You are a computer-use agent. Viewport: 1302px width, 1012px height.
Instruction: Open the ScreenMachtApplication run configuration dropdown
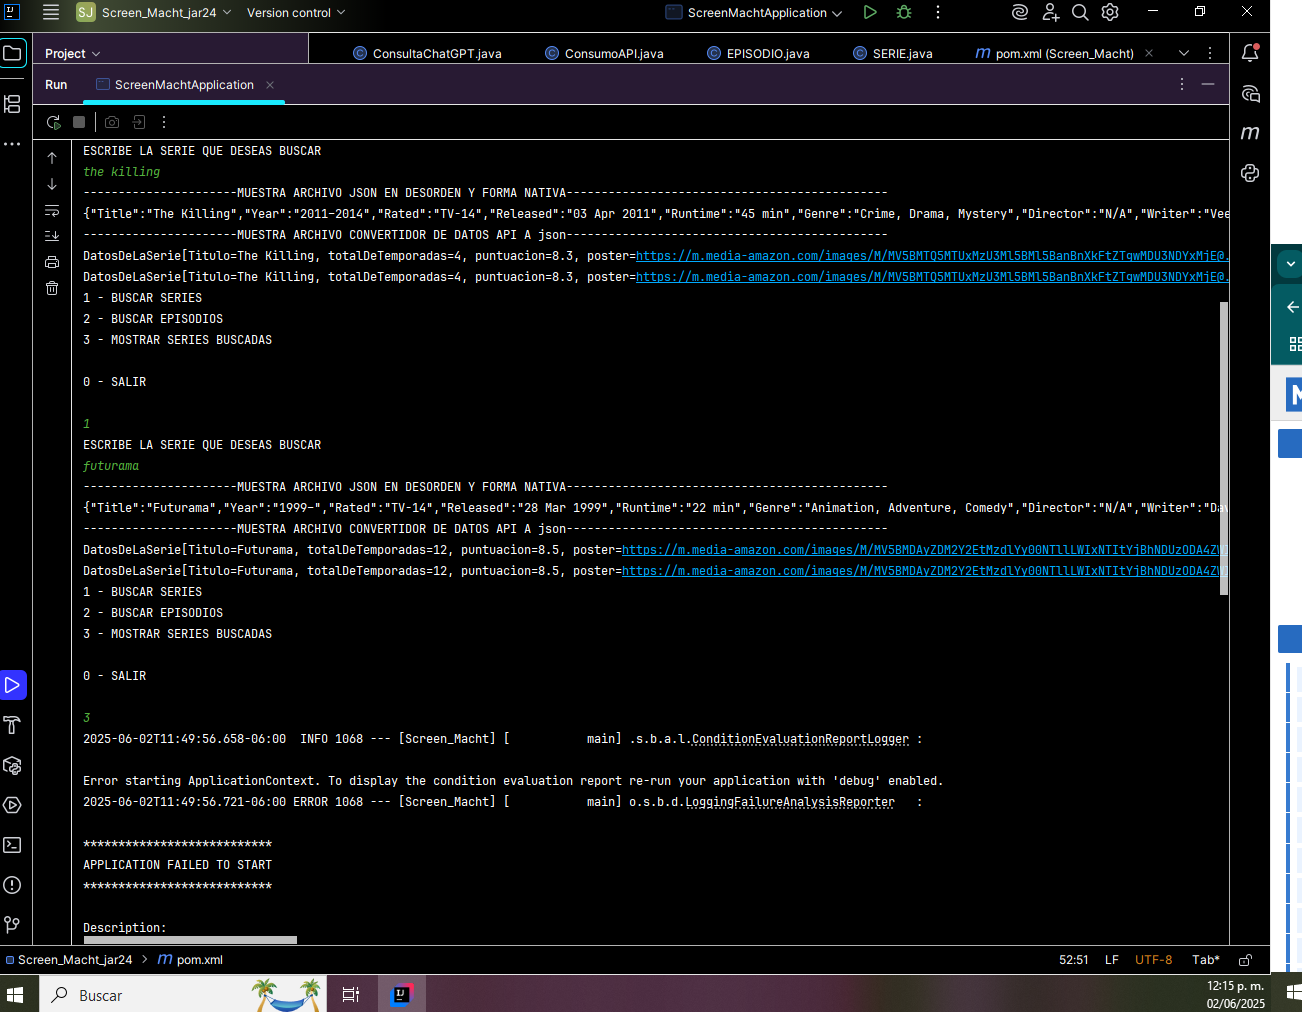coord(754,12)
